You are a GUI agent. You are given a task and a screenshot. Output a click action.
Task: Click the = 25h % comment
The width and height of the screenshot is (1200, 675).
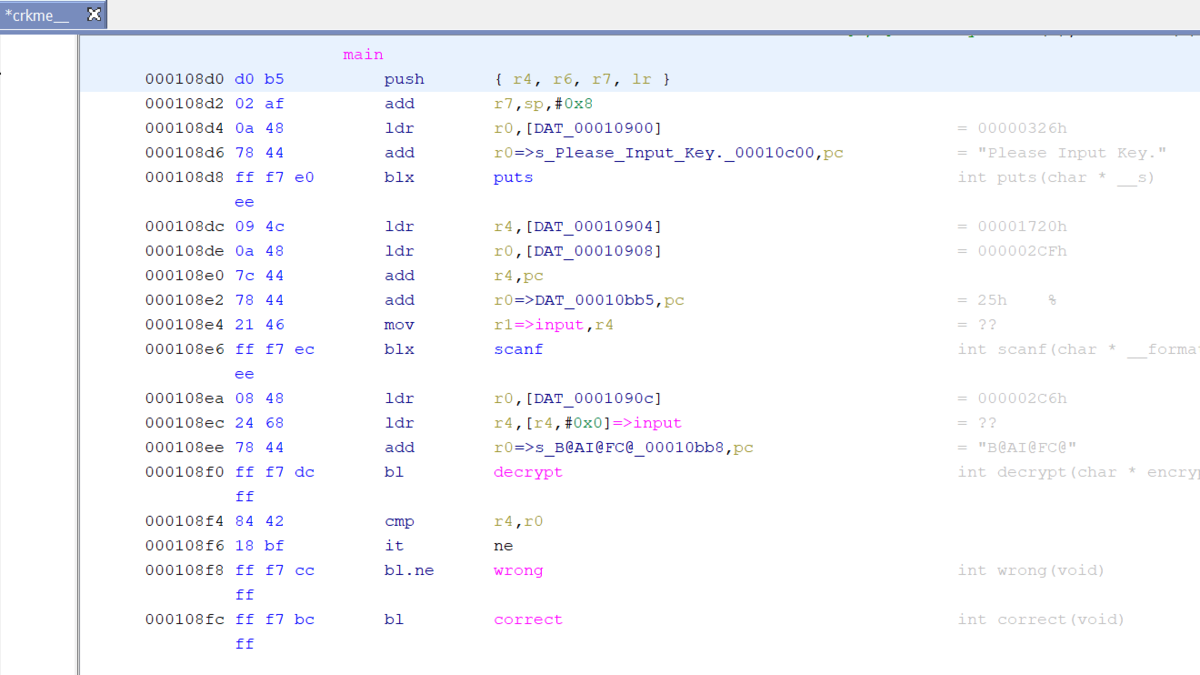point(1007,300)
